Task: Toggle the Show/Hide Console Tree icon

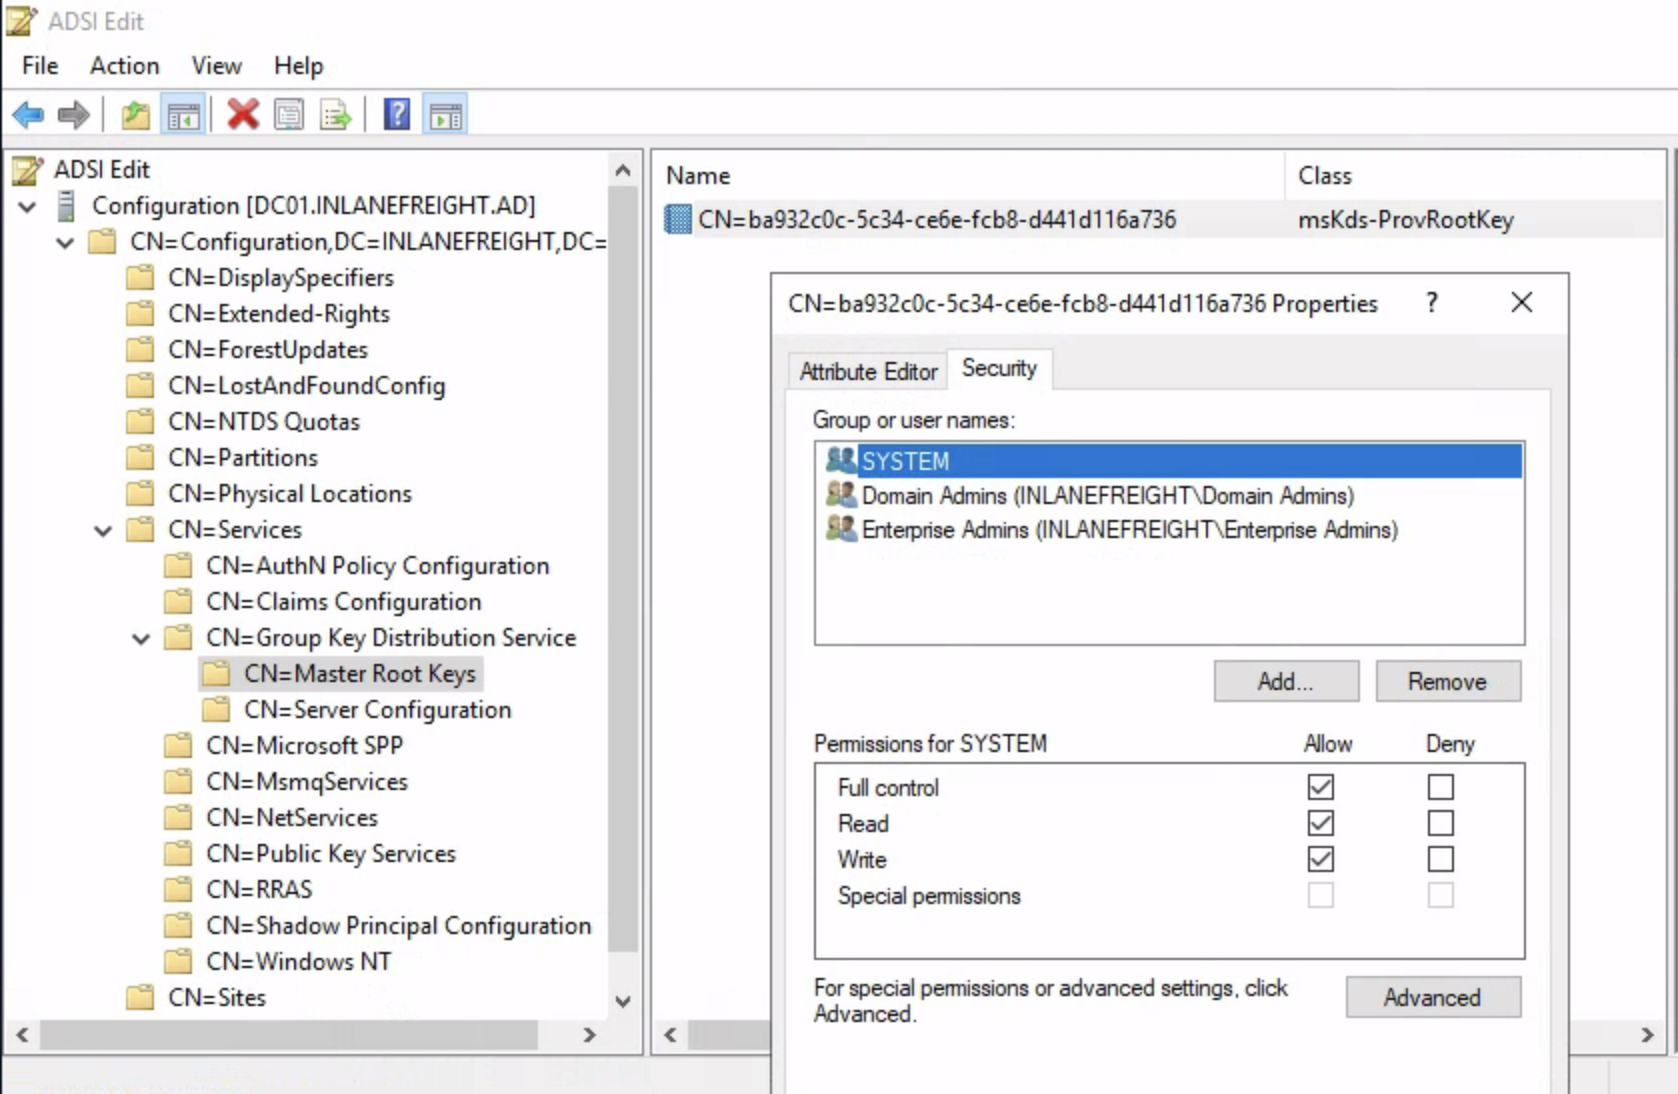Action: pos(184,115)
